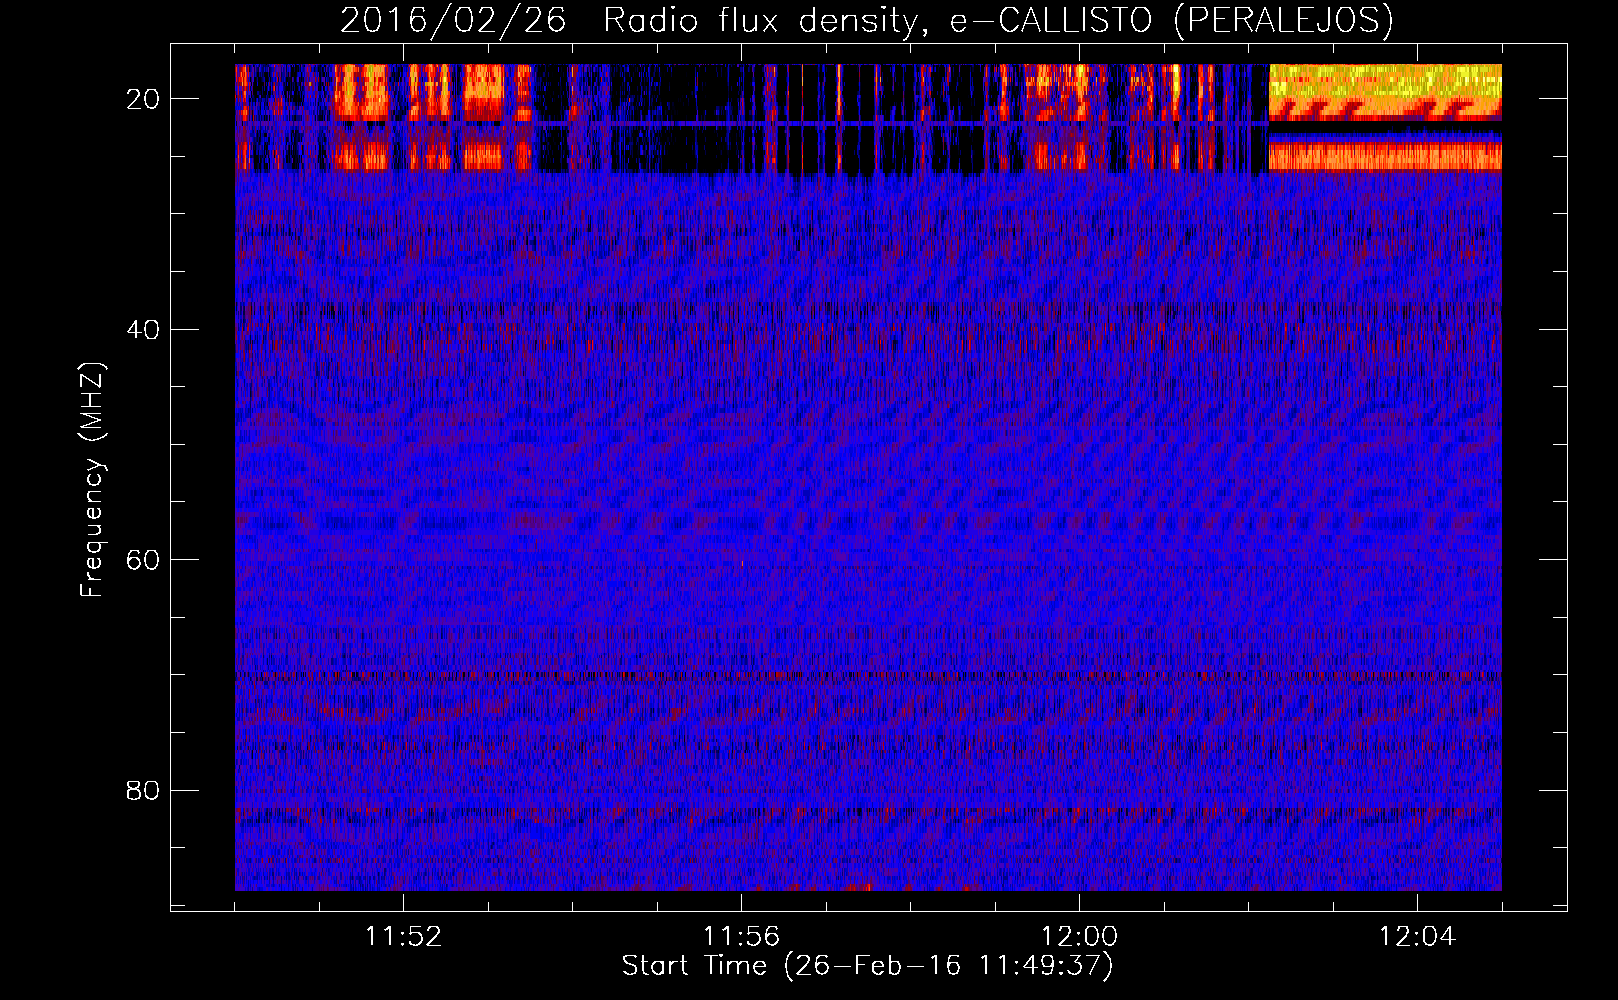
Task: Click the 'Frequency (MHZ)' axis label
Action: [92, 480]
